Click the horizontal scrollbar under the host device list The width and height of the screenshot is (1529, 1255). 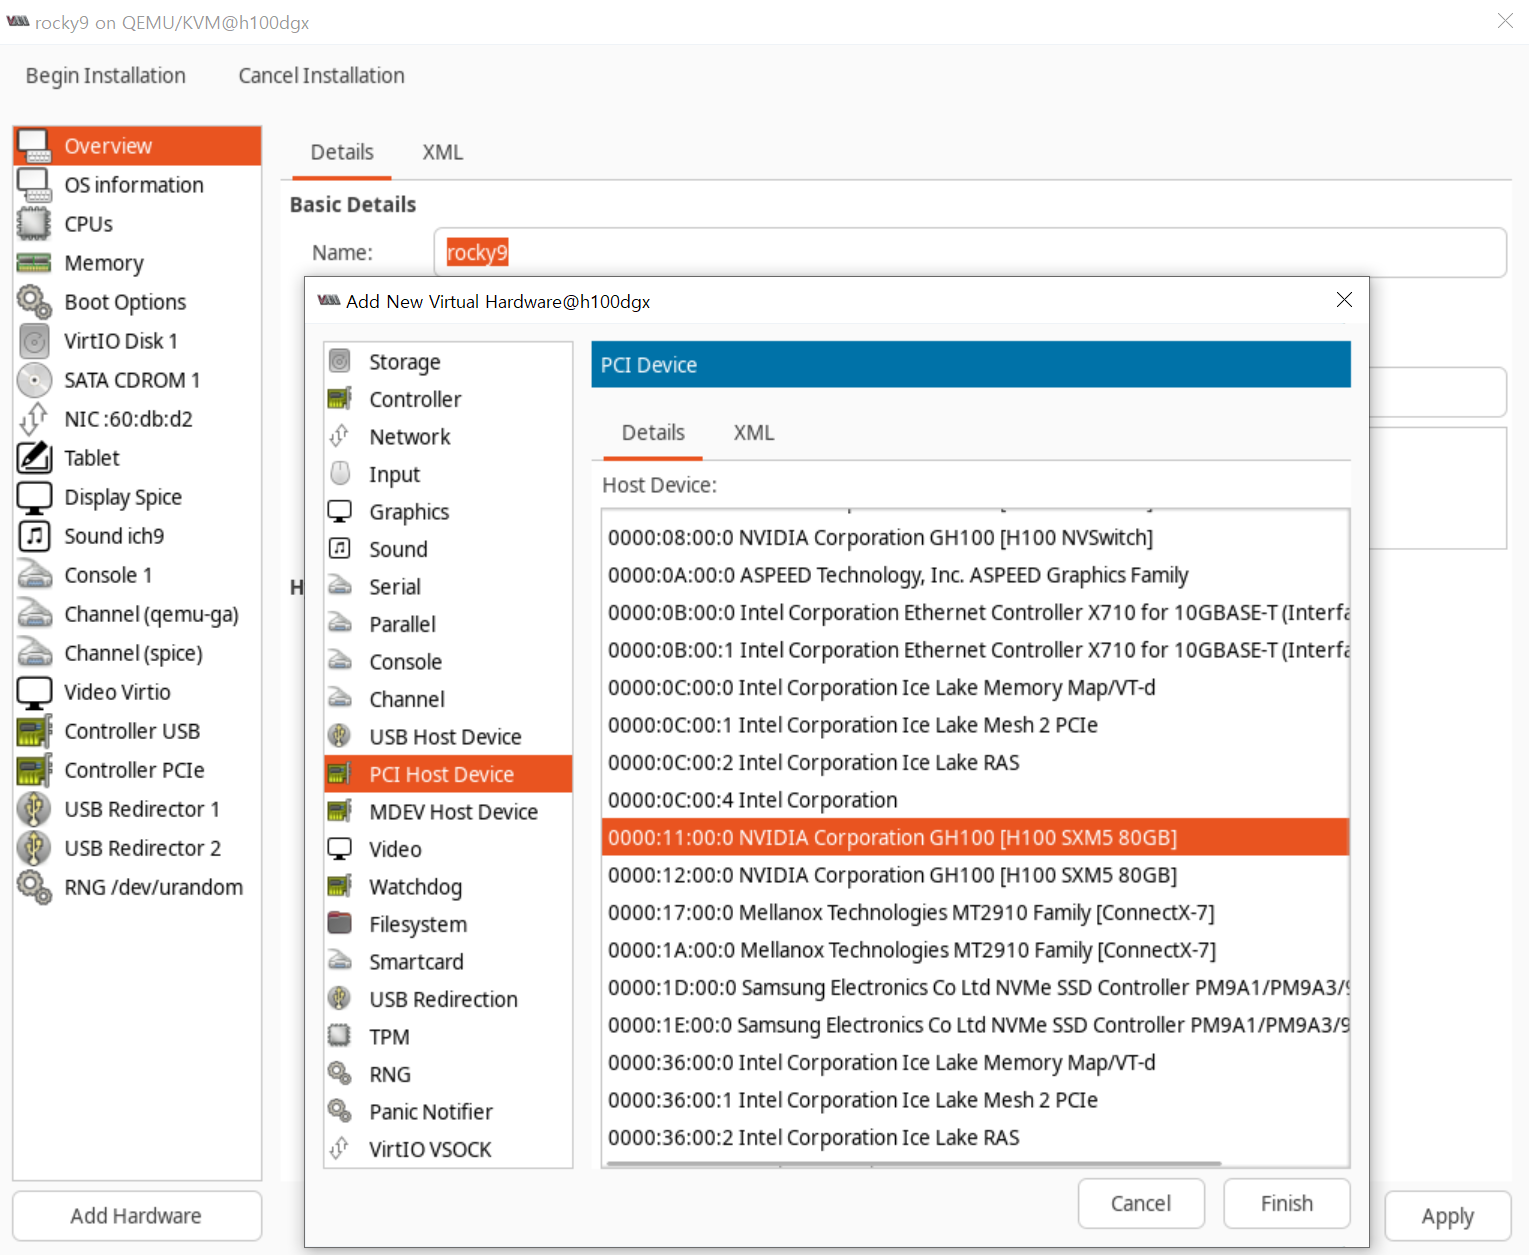[913, 1164]
